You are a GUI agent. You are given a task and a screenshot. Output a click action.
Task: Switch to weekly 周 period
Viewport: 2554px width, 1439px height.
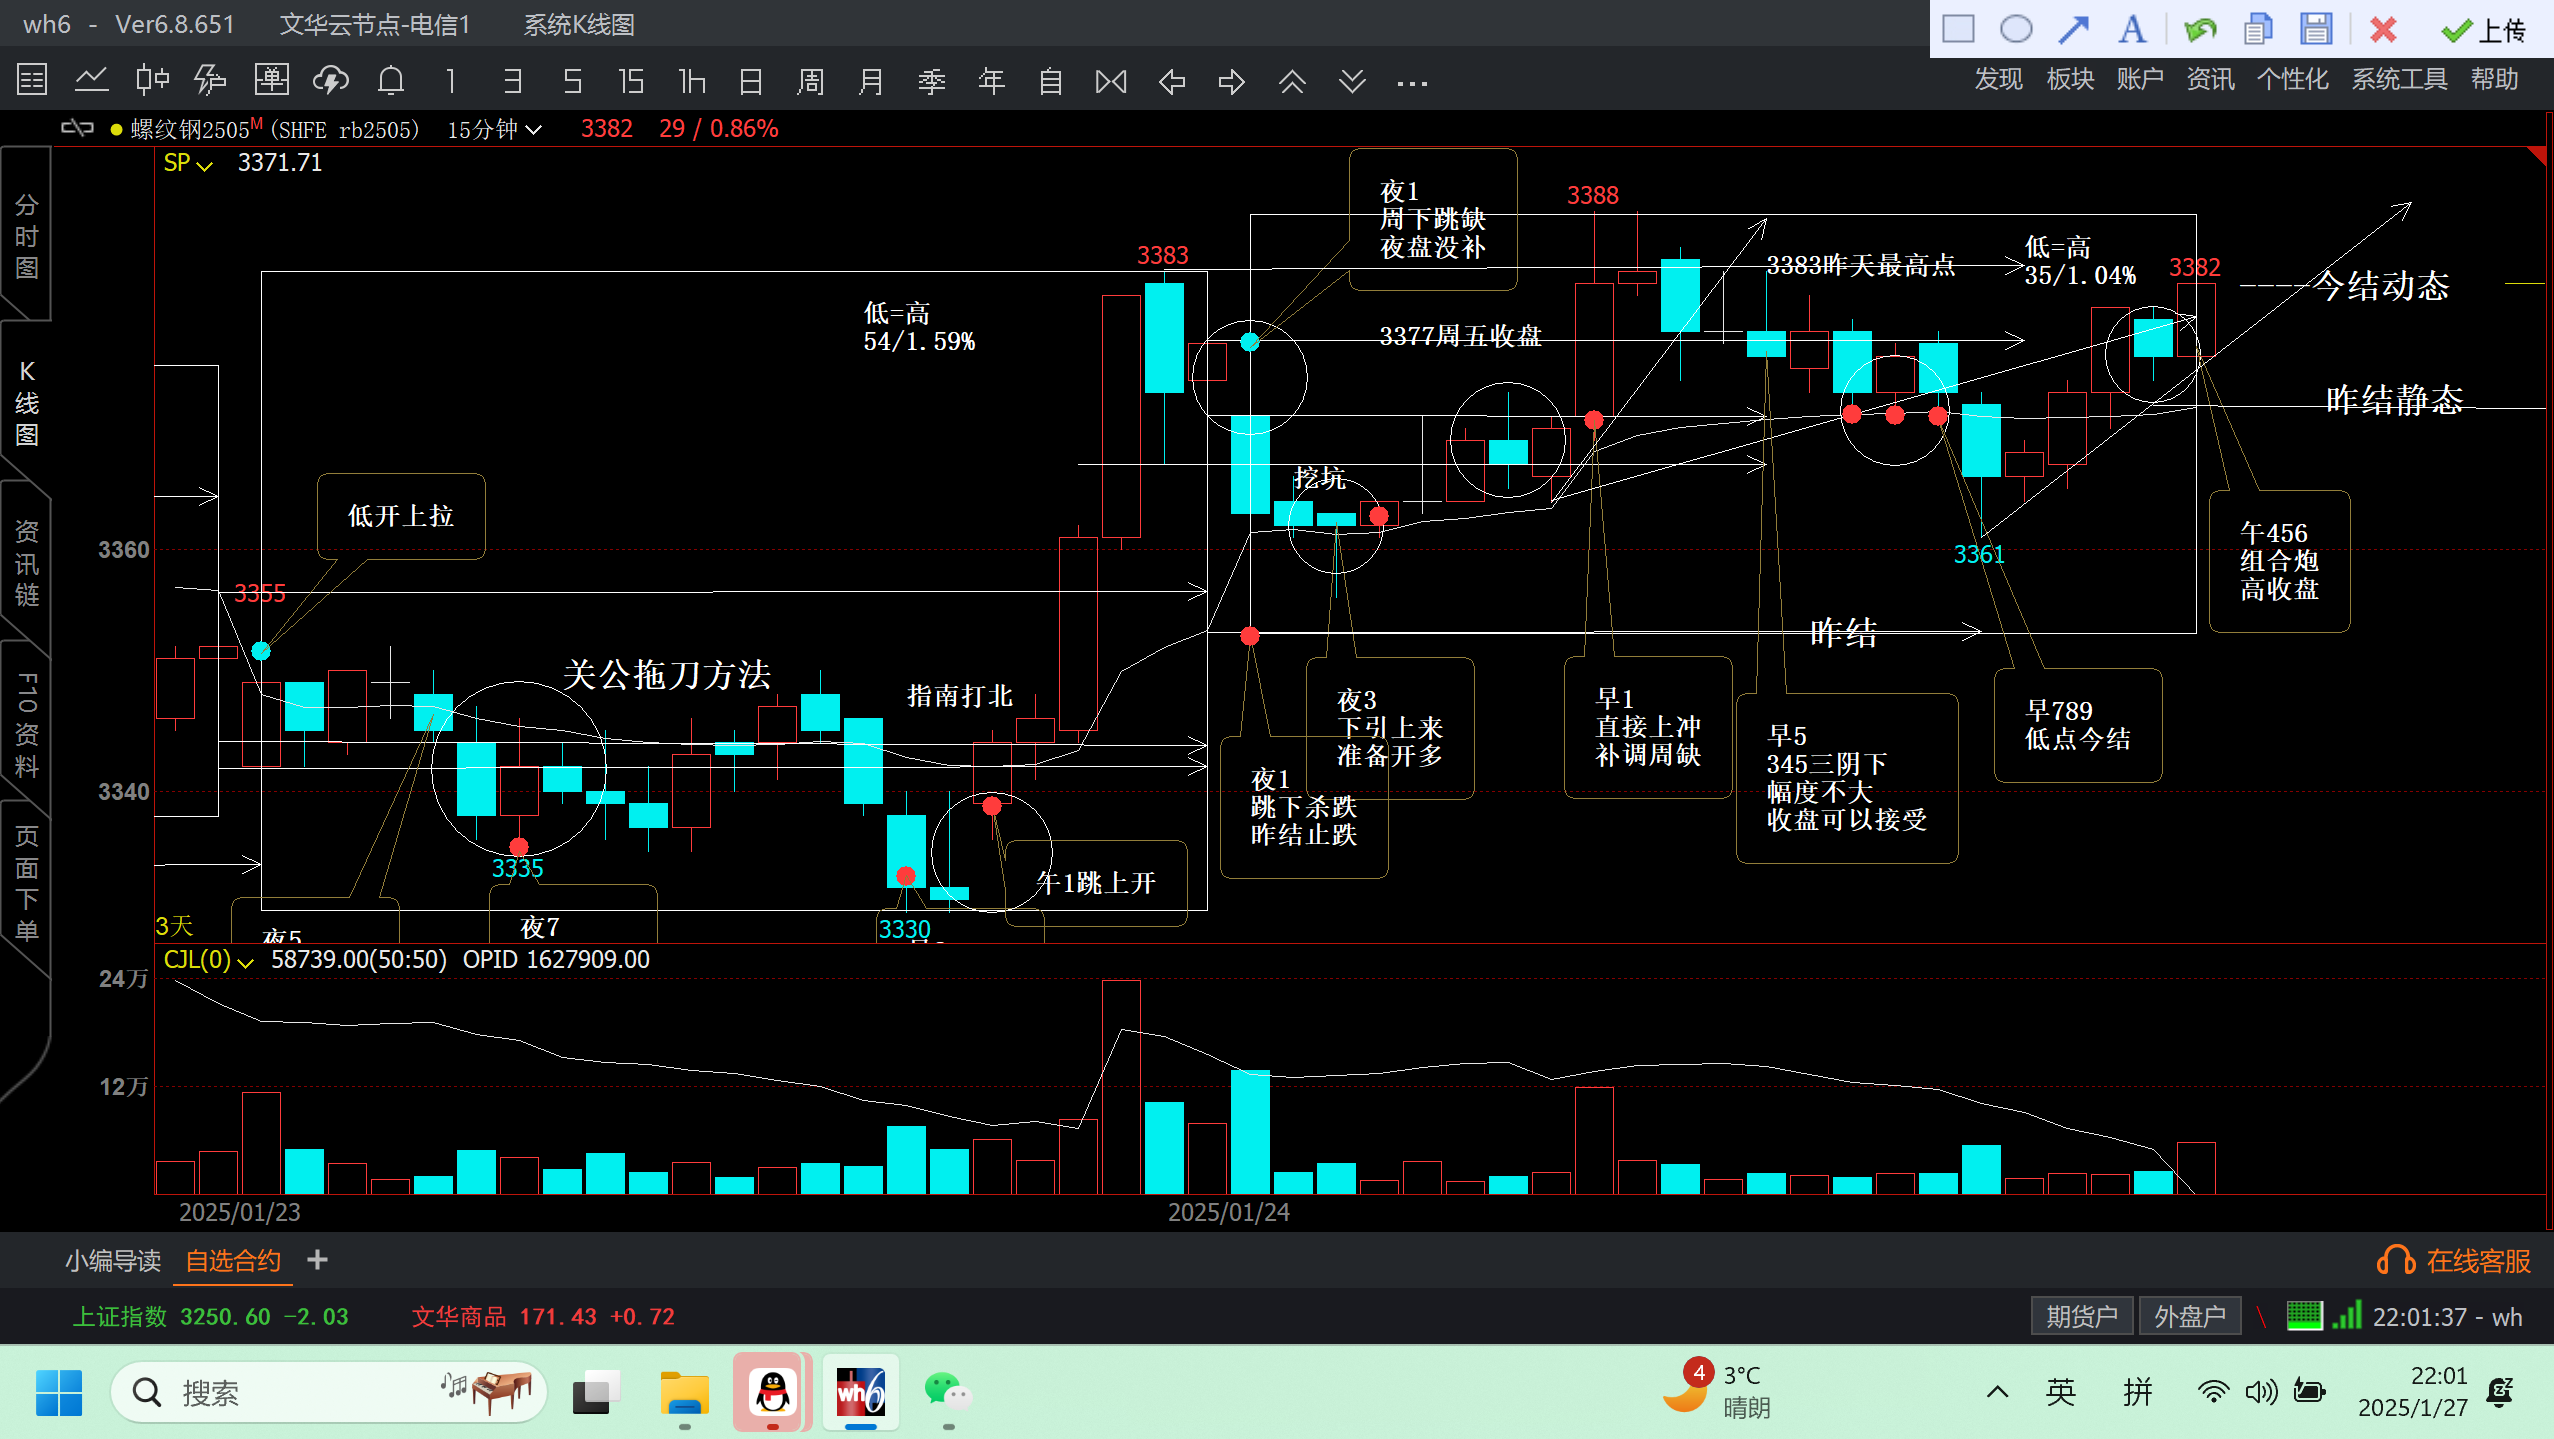coord(811,81)
